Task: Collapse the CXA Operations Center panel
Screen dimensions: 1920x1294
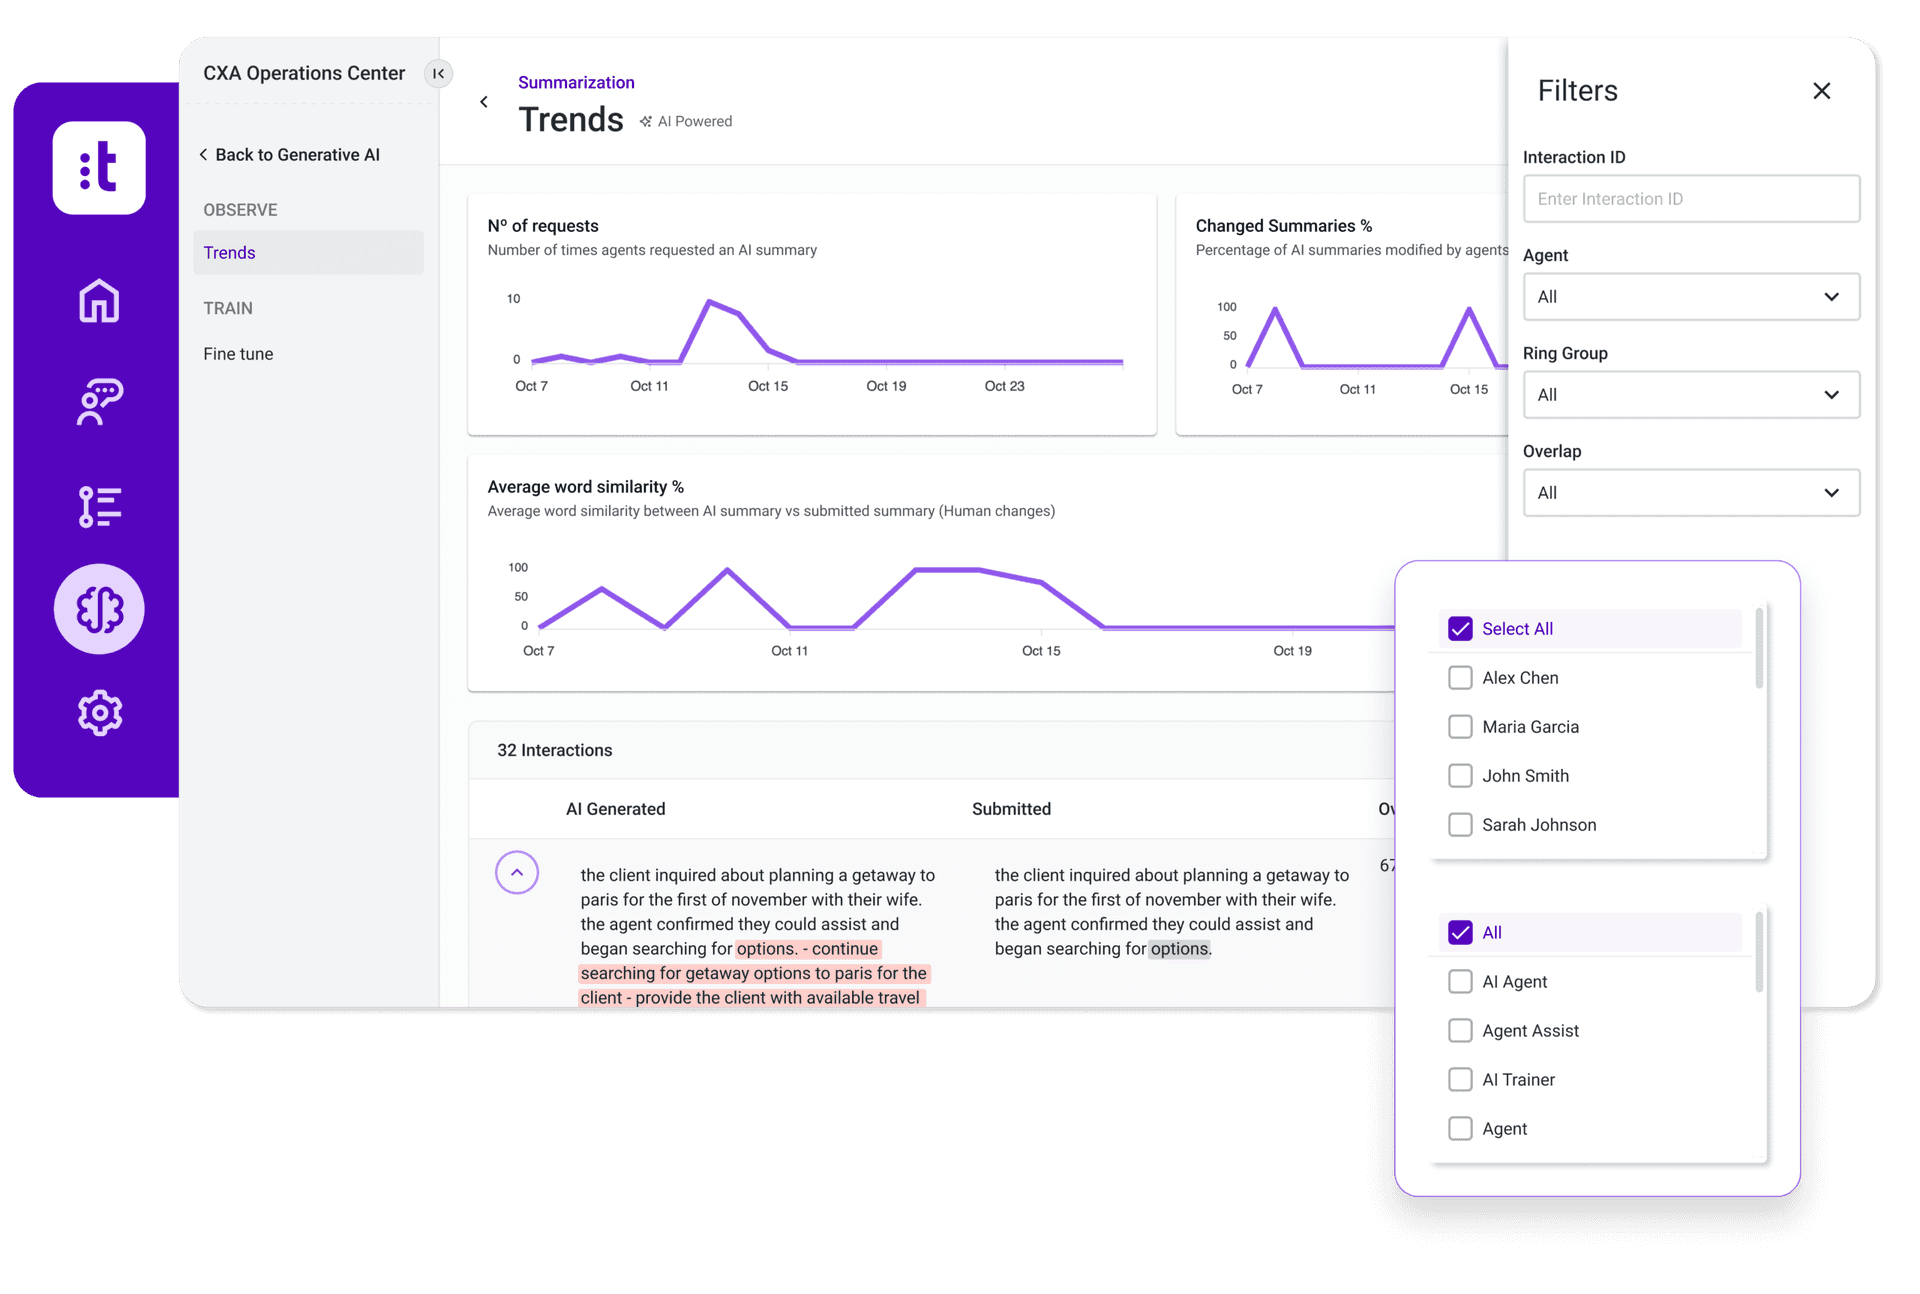Action: [x=437, y=73]
